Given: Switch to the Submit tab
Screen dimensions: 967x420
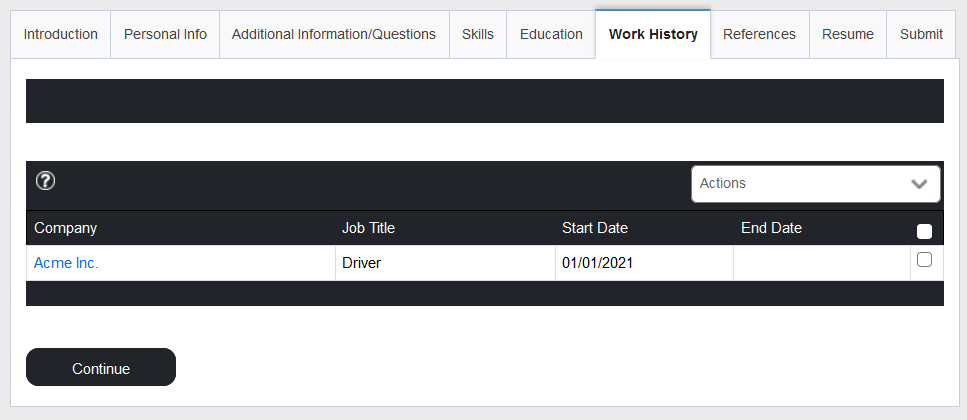Looking at the screenshot, I should pos(921,35).
